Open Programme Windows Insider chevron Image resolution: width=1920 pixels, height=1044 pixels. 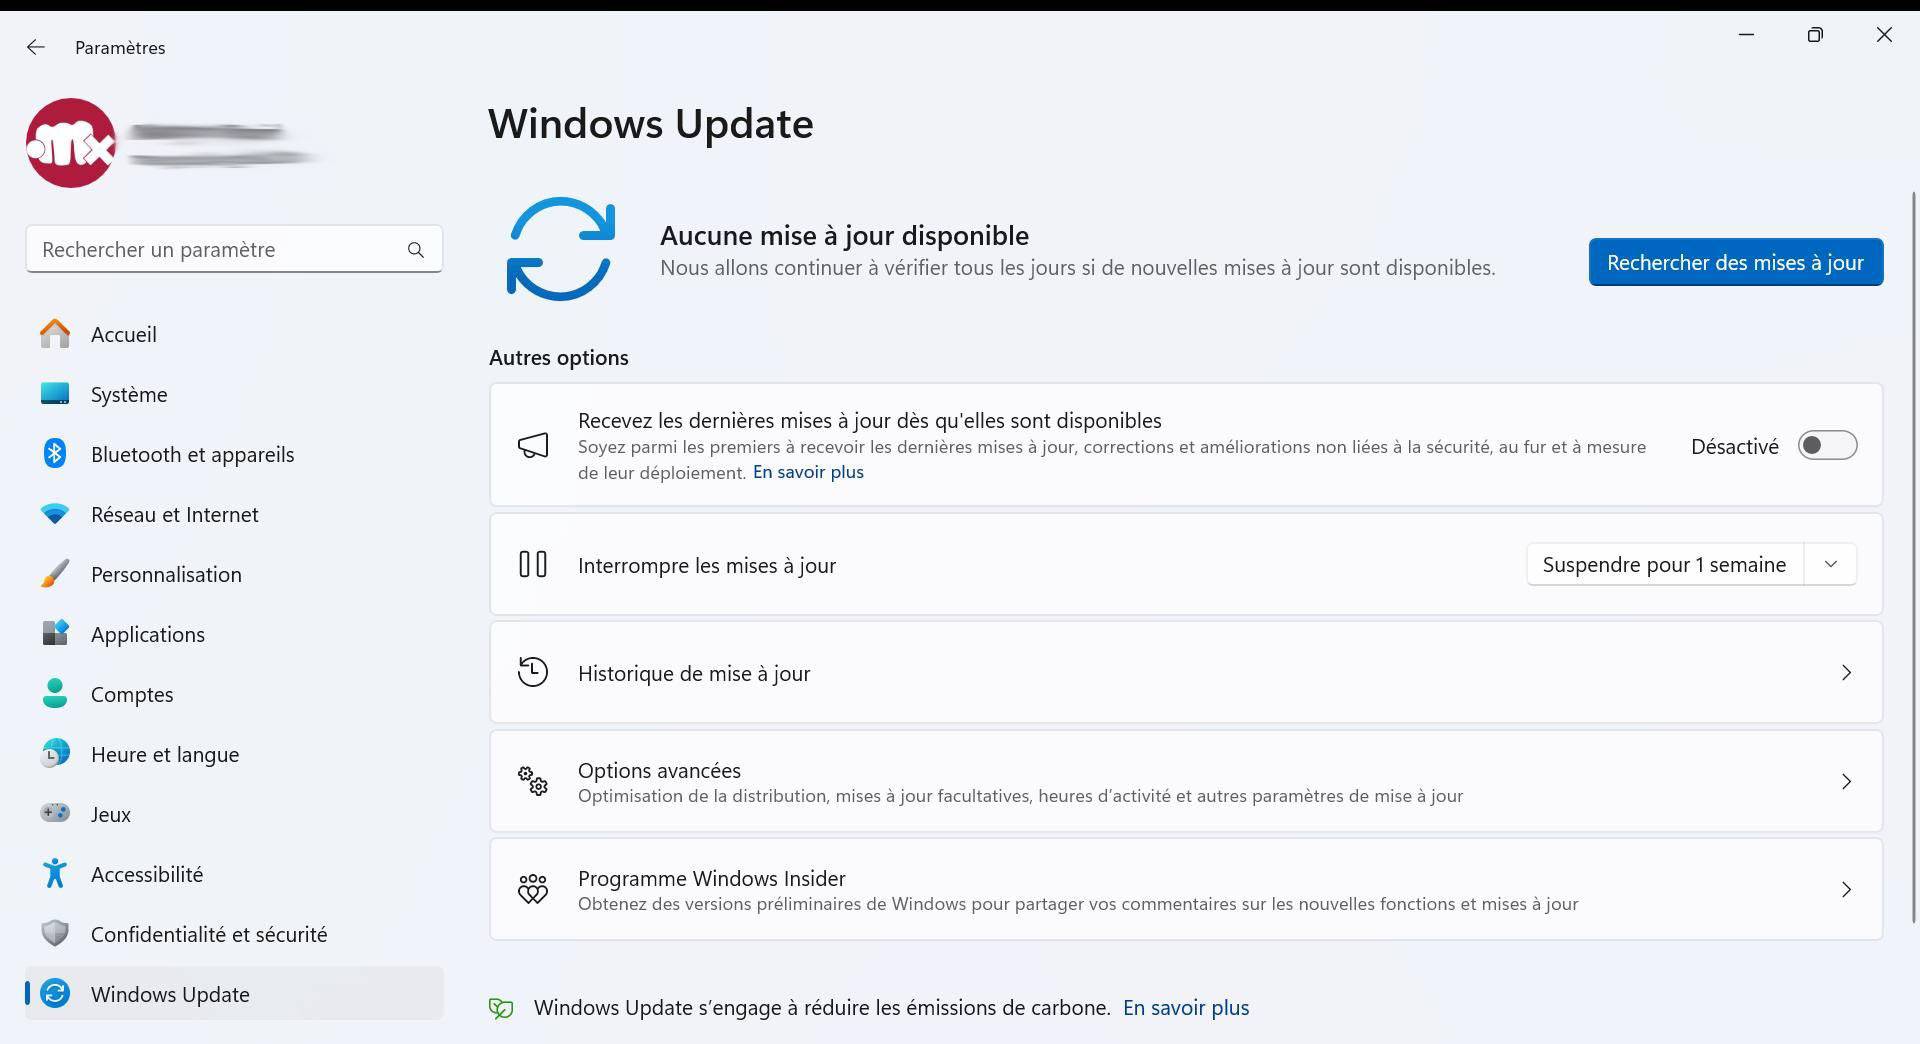[1847, 889]
